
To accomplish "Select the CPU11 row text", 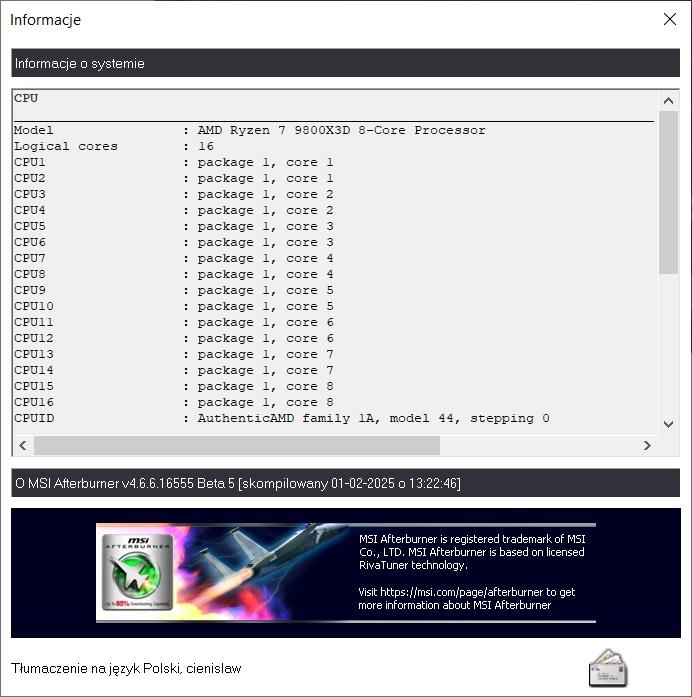I will [173, 322].
